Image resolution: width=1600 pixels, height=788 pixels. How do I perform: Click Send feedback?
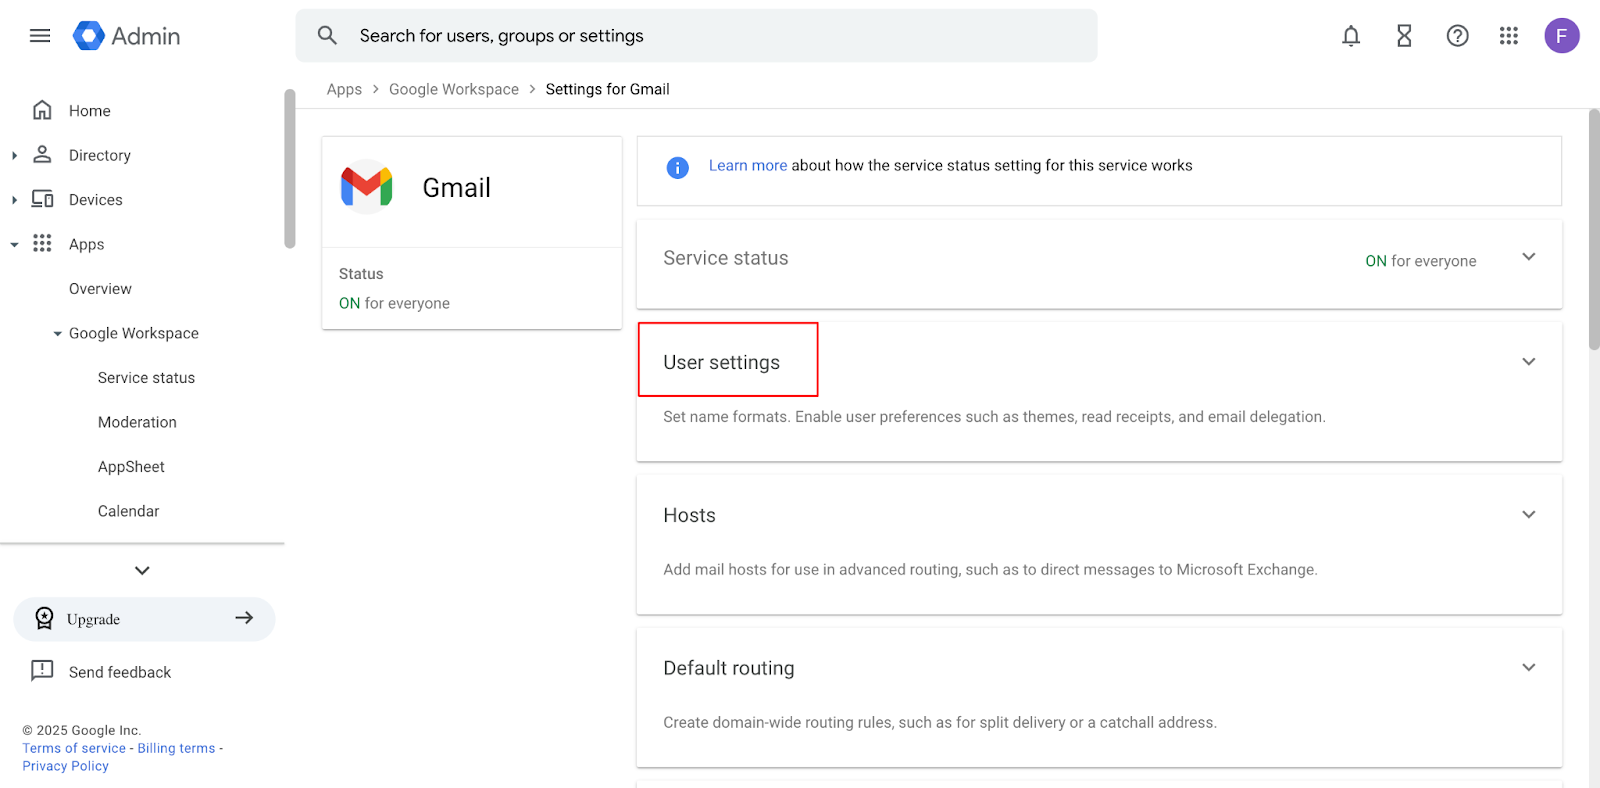(x=120, y=672)
